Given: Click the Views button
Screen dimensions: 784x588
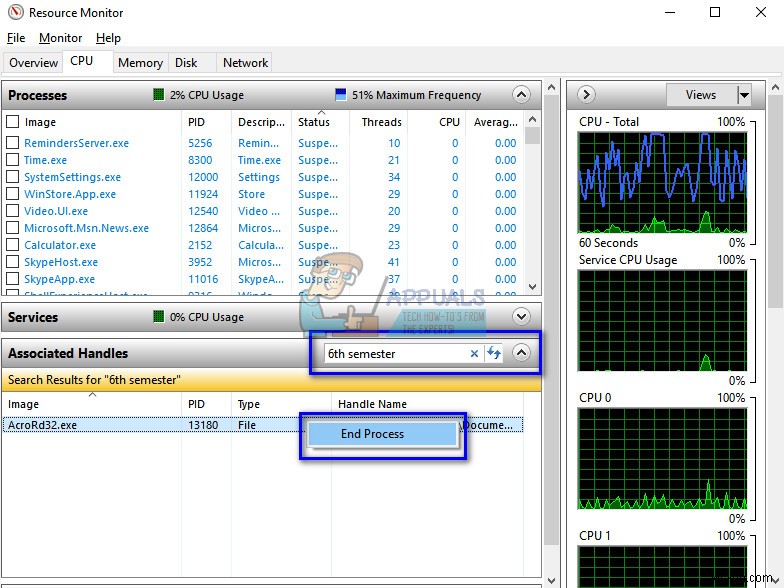Looking at the screenshot, I should tap(700, 95).
